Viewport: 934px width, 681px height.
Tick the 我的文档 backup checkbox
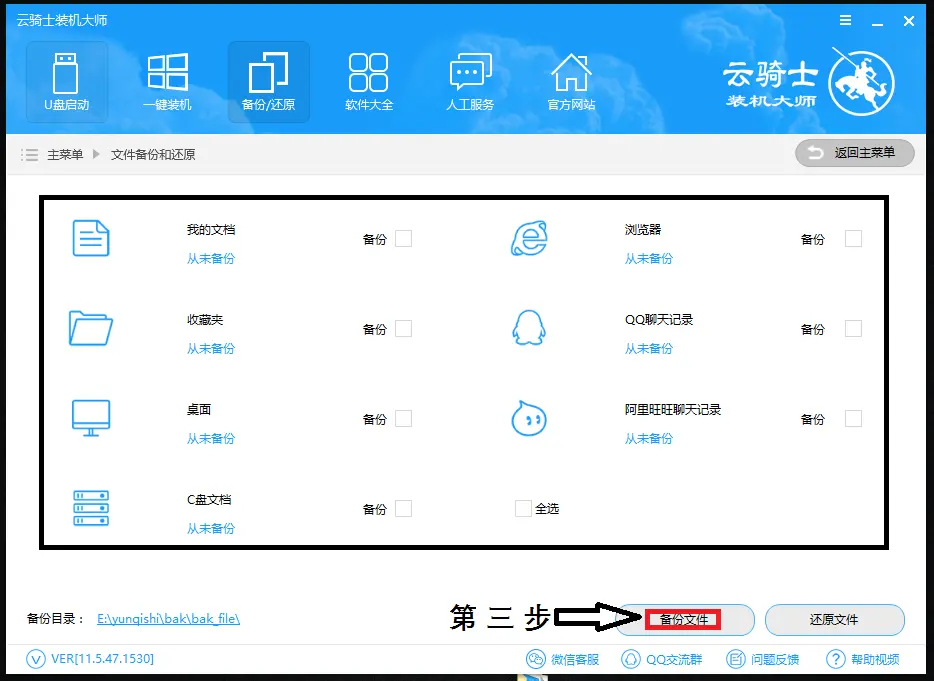[x=403, y=239]
